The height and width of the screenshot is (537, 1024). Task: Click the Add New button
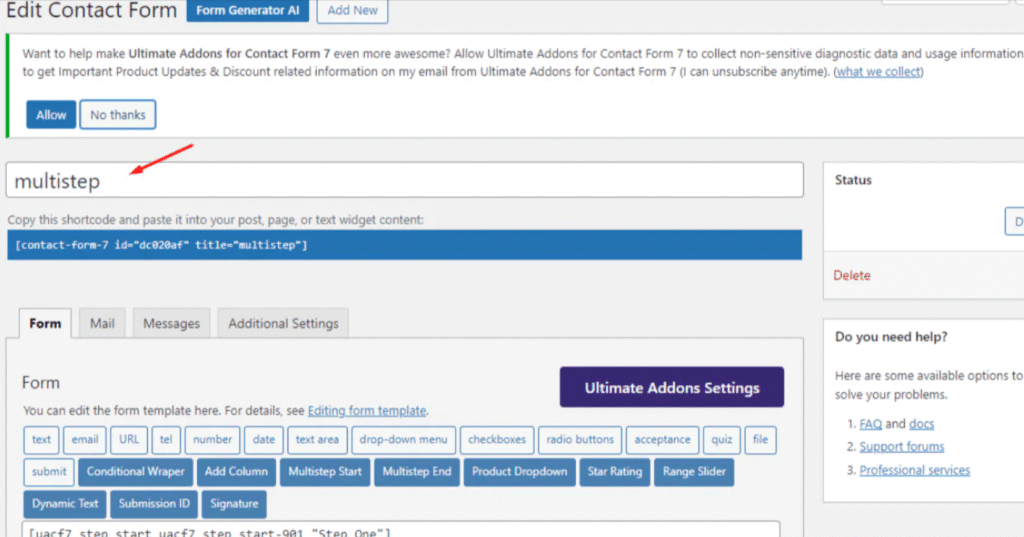click(352, 10)
